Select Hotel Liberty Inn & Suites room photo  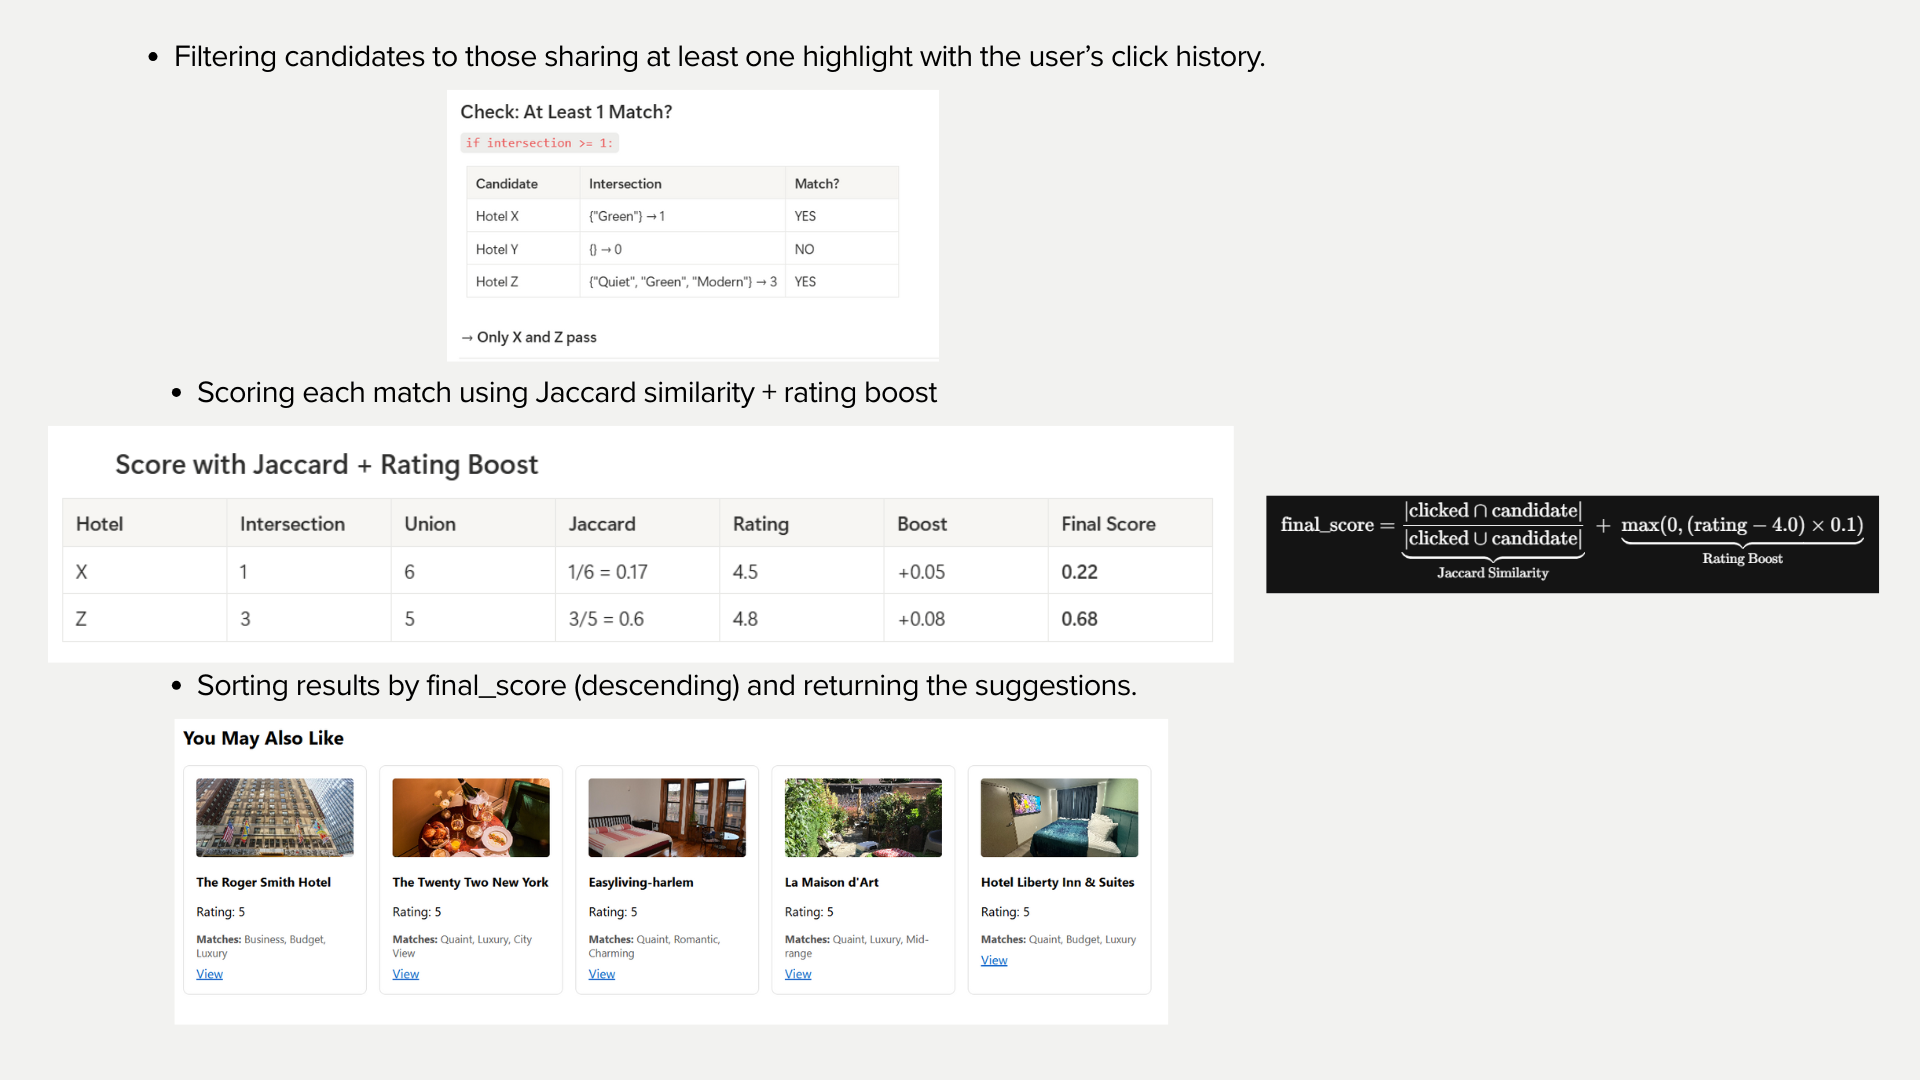click(x=1058, y=817)
